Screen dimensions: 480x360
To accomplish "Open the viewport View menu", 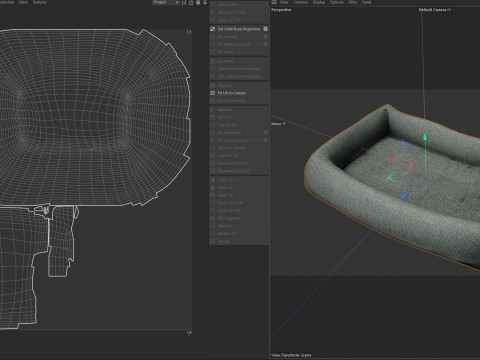I will (284, 2).
